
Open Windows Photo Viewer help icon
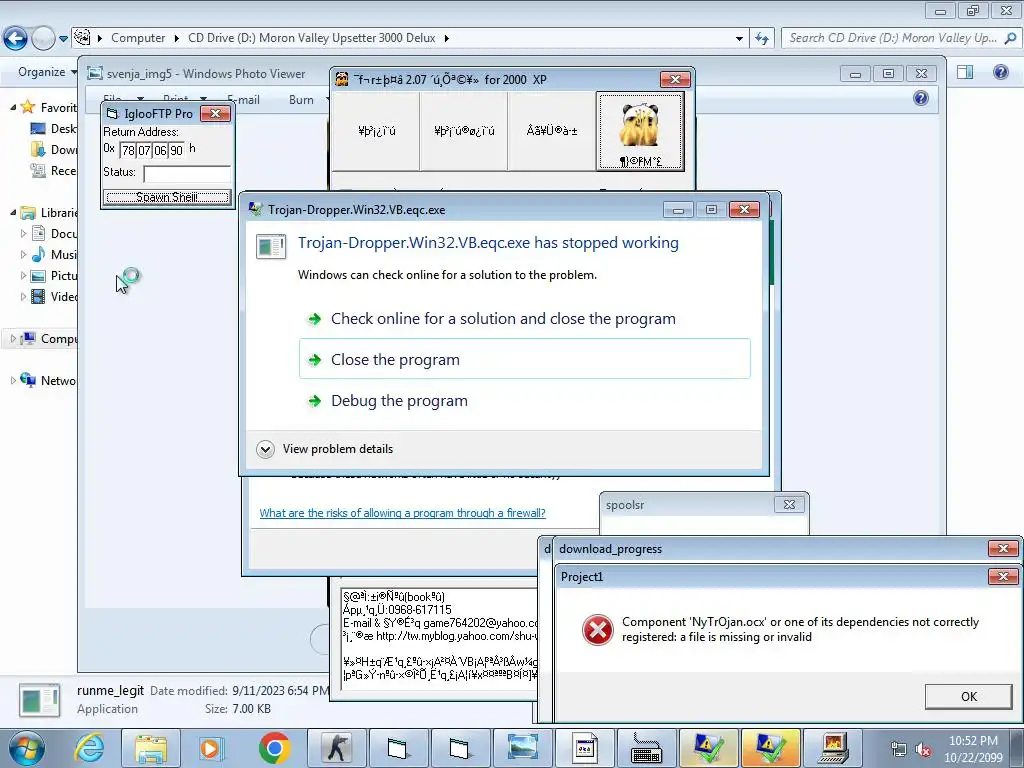(x=921, y=99)
